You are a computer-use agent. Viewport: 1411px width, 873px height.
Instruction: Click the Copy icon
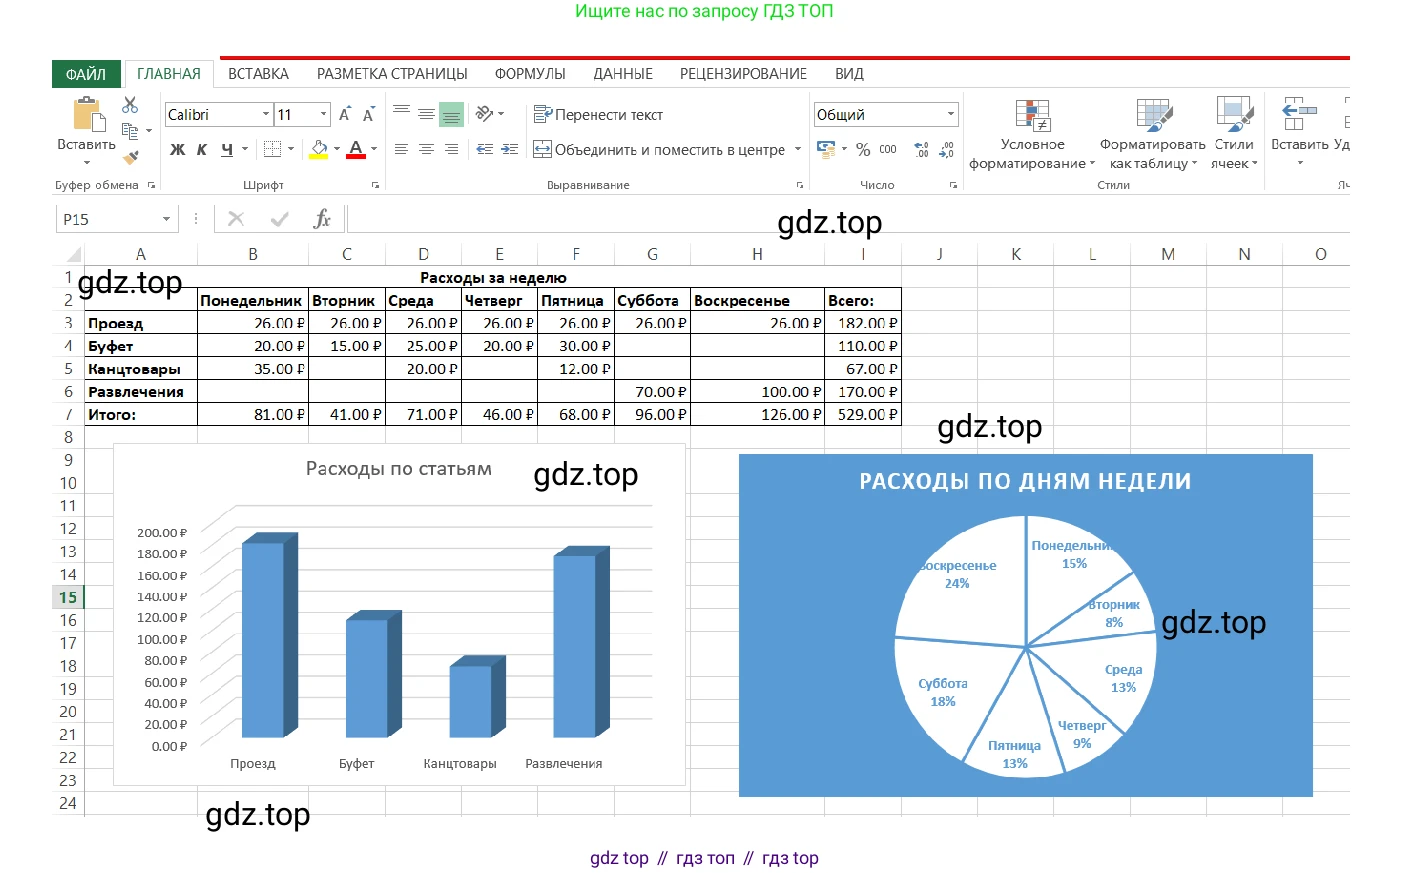[x=130, y=131]
